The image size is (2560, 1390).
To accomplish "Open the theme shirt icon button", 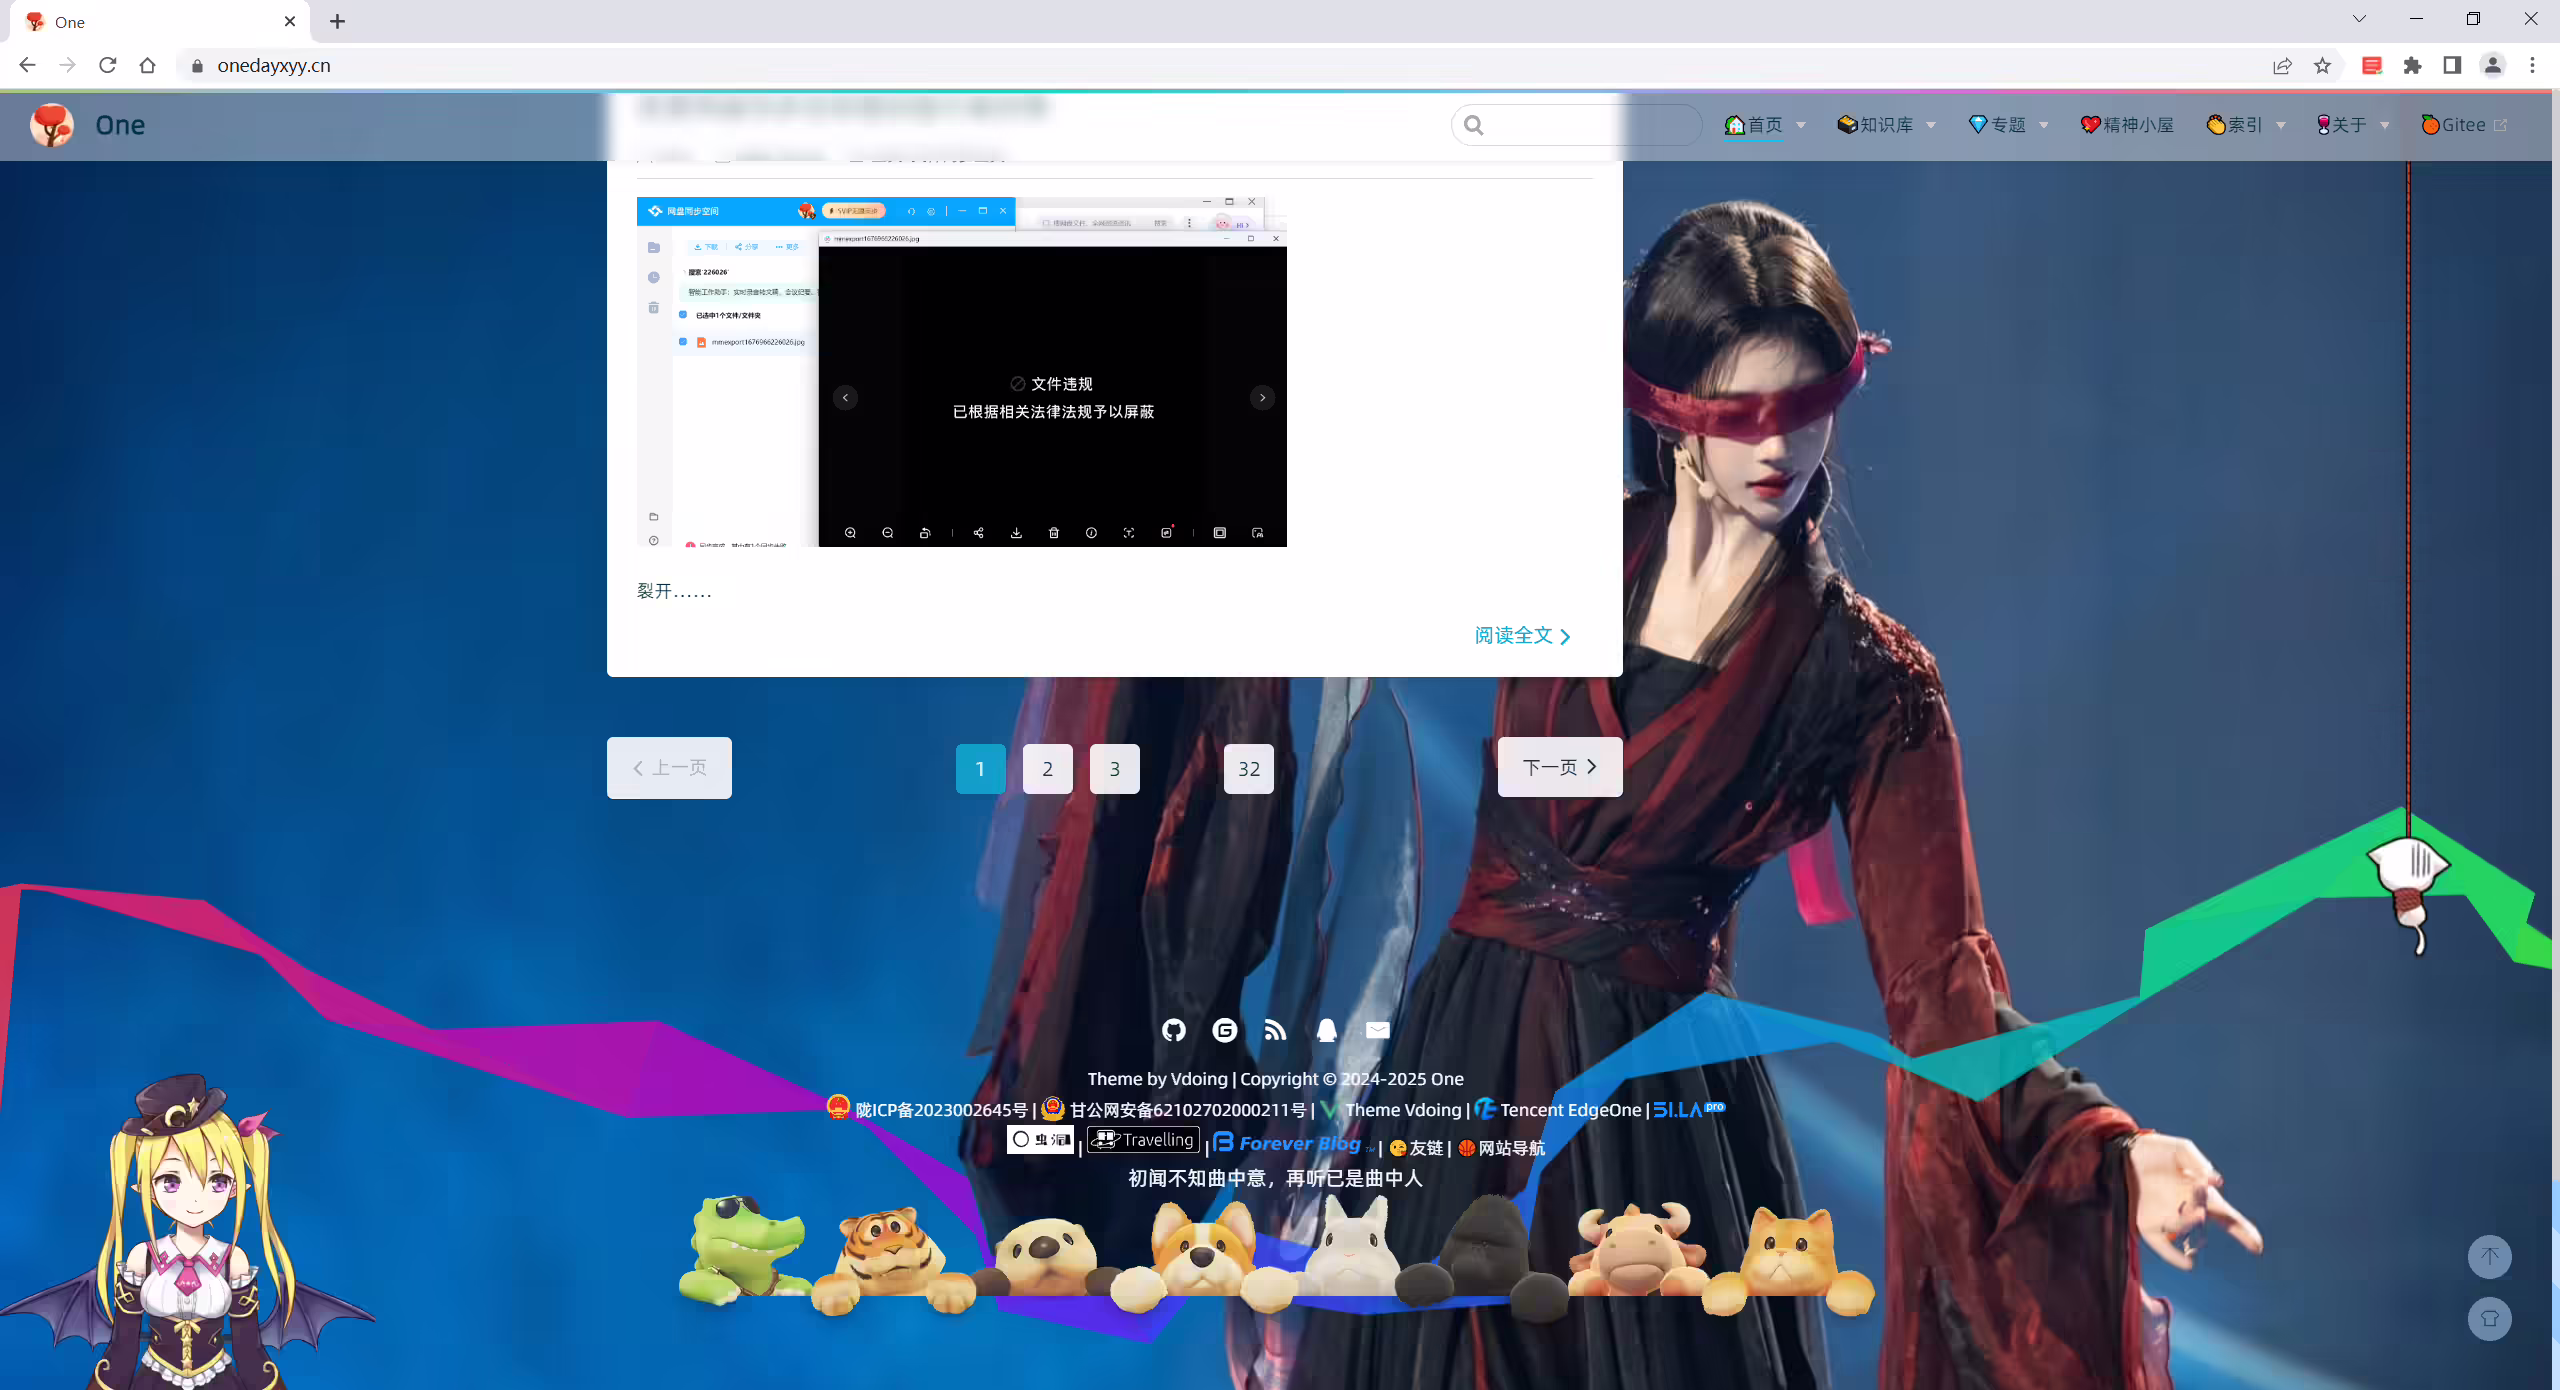I will tap(2490, 1319).
